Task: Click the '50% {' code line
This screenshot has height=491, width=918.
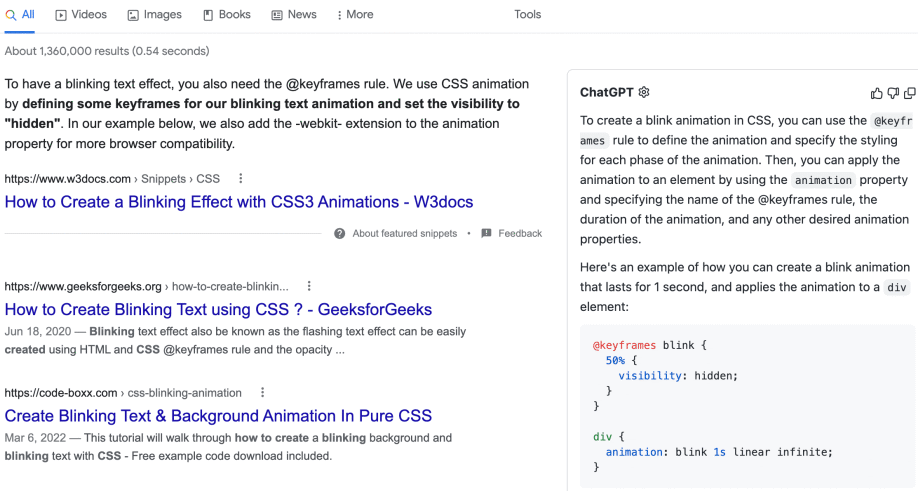Action: (621, 360)
